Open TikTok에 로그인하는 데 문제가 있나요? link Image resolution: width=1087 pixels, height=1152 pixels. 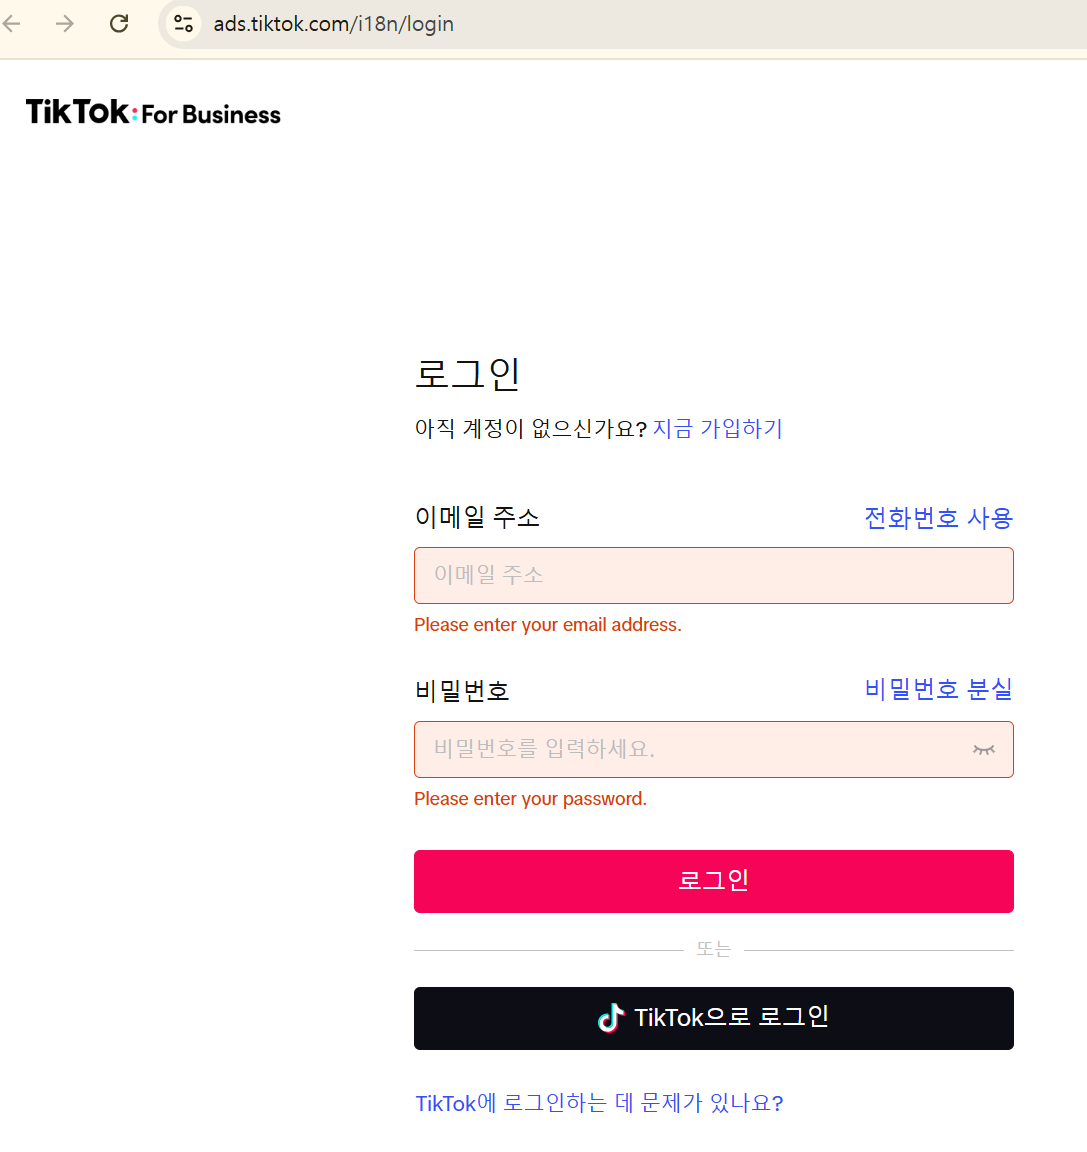pos(599,1104)
